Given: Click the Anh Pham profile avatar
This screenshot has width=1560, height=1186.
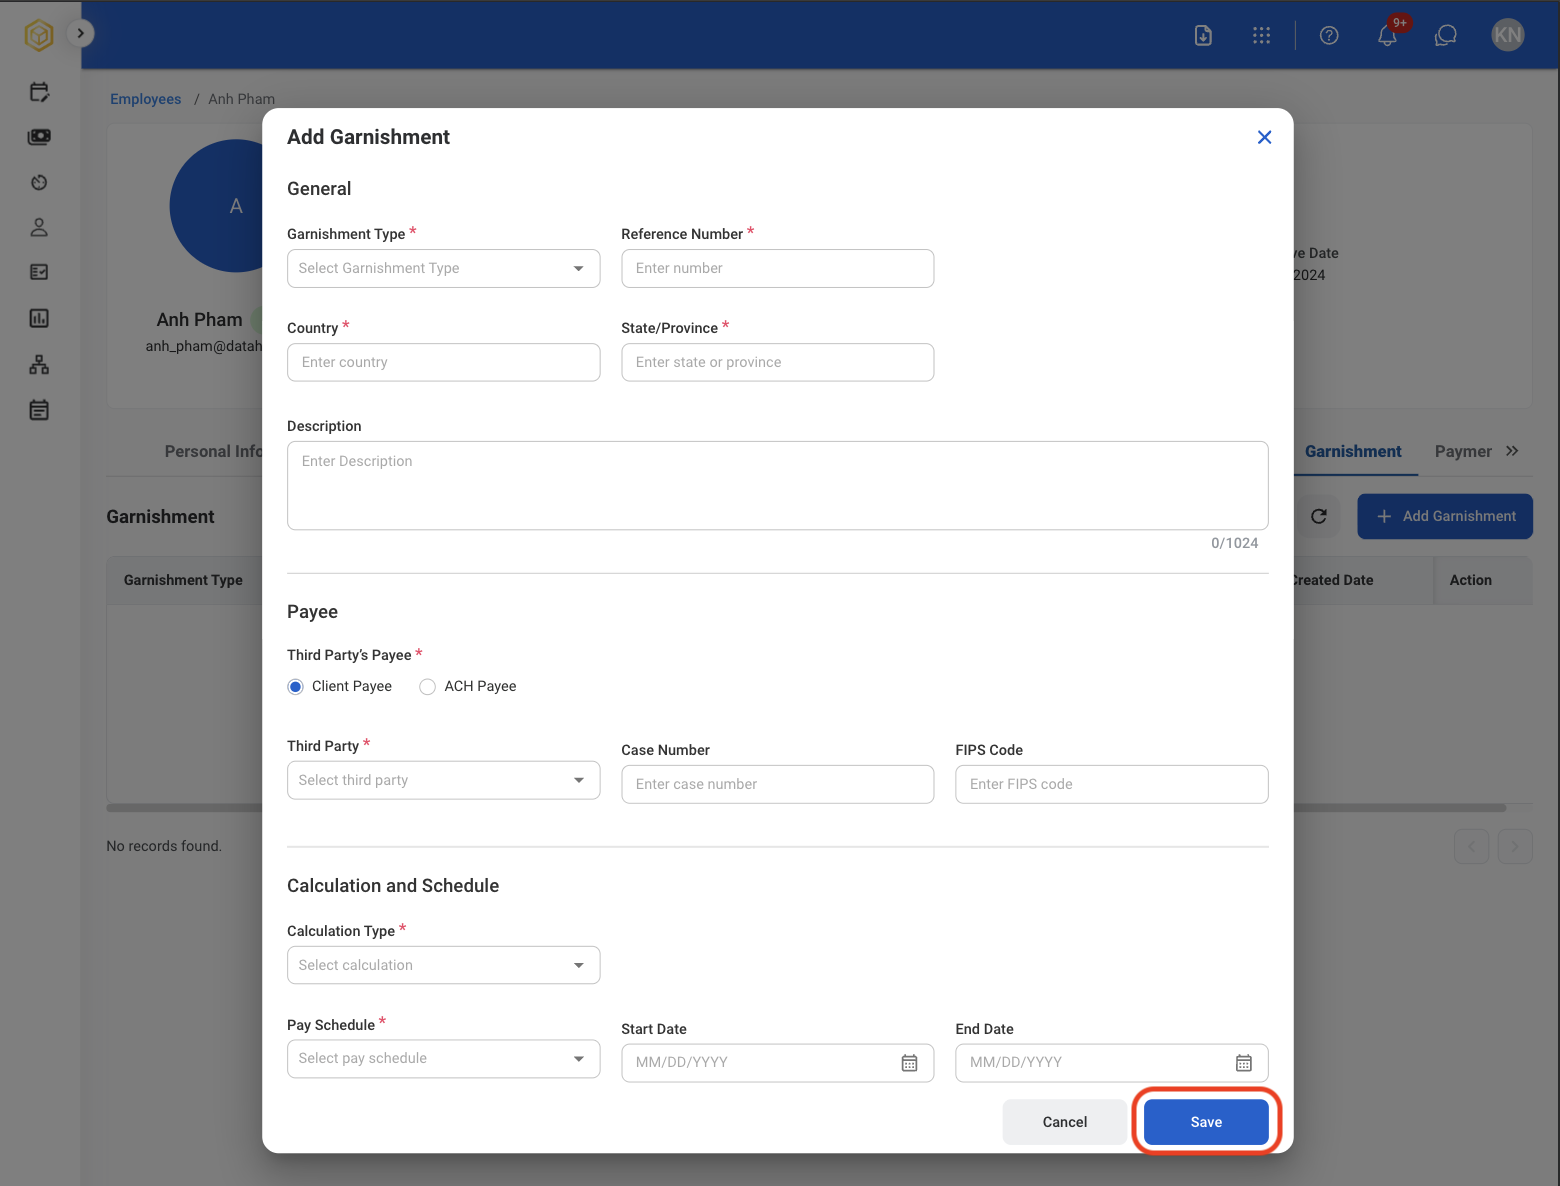Looking at the screenshot, I should (216, 206).
